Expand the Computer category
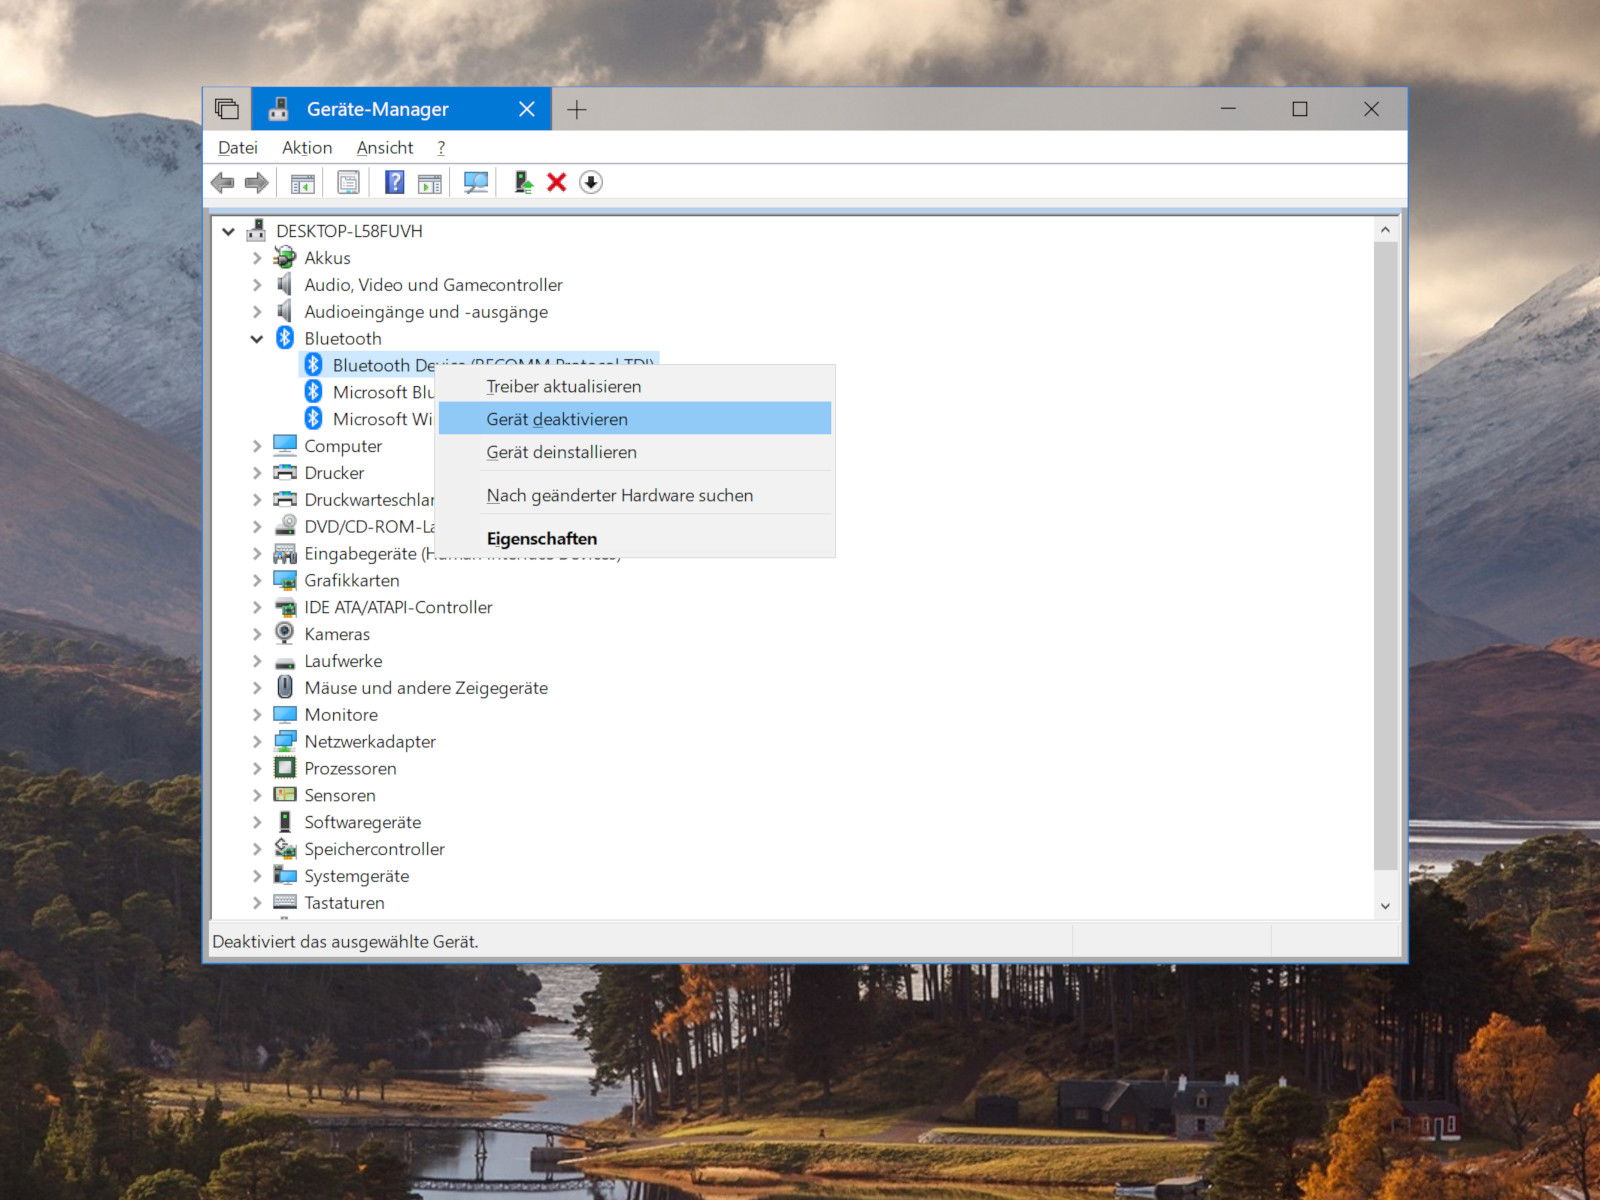This screenshot has height=1200, width=1600. pos(257,446)
